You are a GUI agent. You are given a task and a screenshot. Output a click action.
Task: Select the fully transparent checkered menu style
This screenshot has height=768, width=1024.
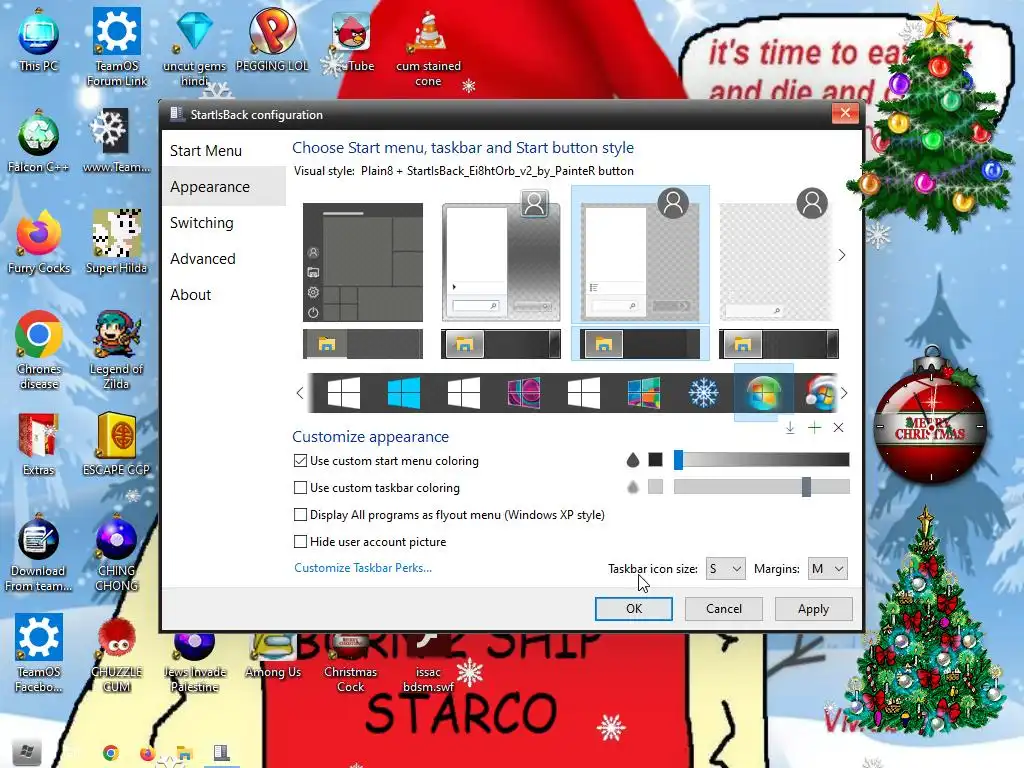[778, 256]
